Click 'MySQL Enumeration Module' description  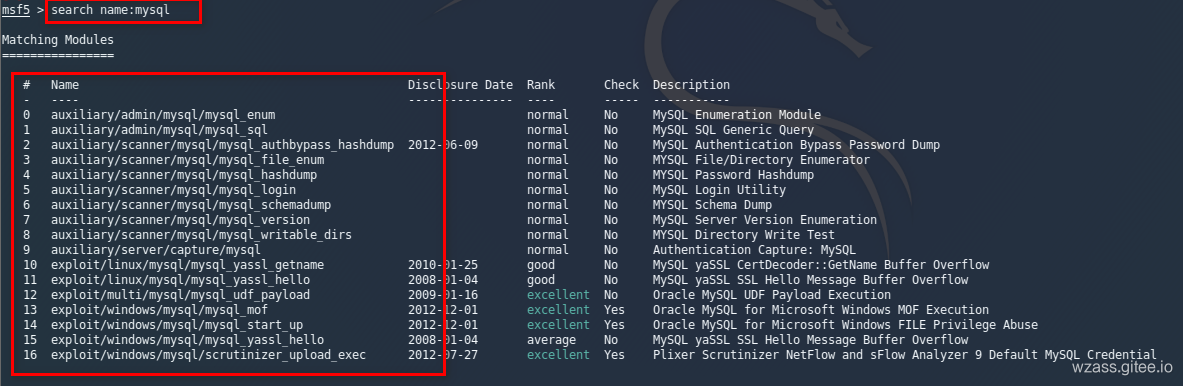pyautogui.click(x=736, y=115)
